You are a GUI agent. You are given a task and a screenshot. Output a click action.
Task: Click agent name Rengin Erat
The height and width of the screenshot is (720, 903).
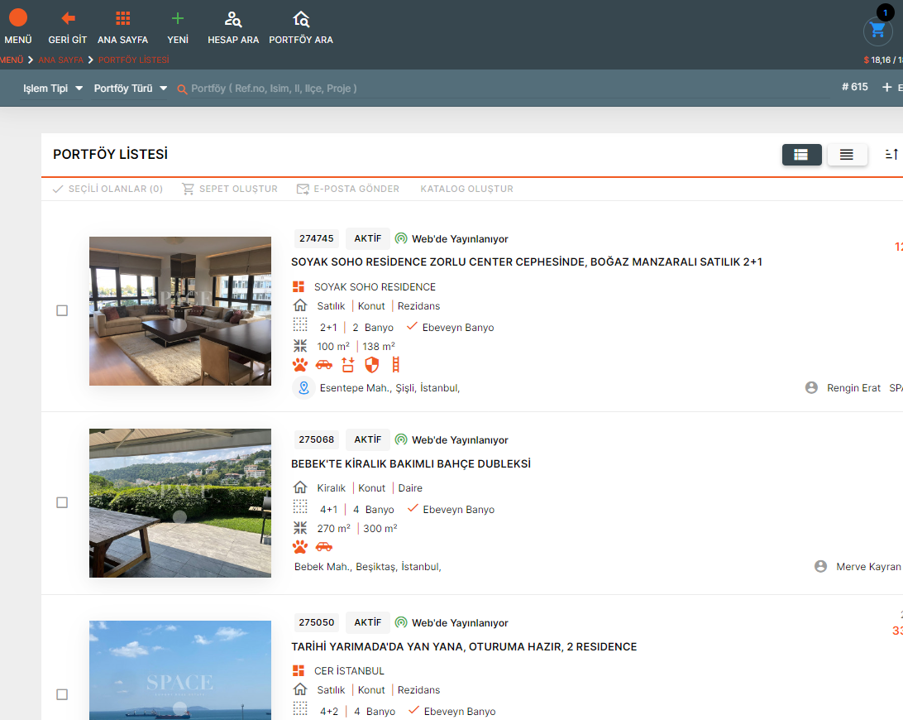pyautogui.click(x=853, y=388)
